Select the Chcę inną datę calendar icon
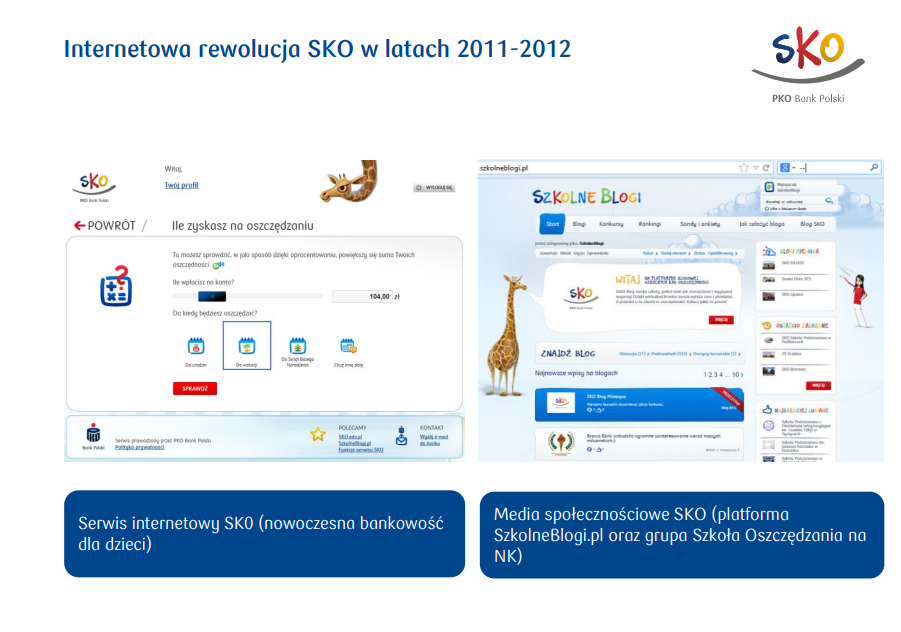 (x=348, y=346)
